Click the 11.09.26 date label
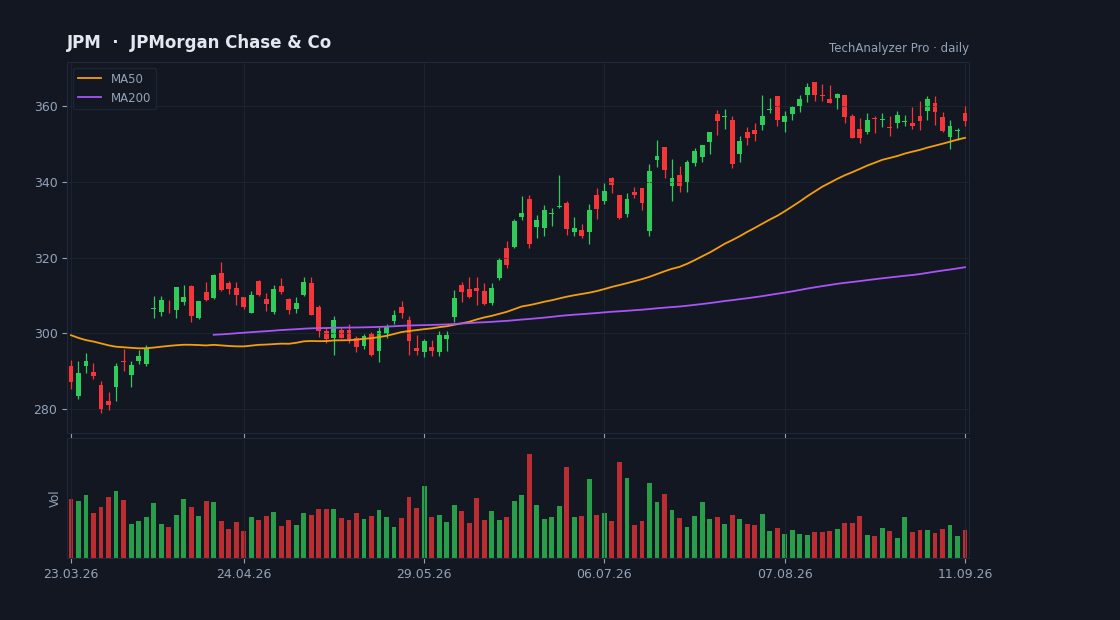 [x=965, y=574]
